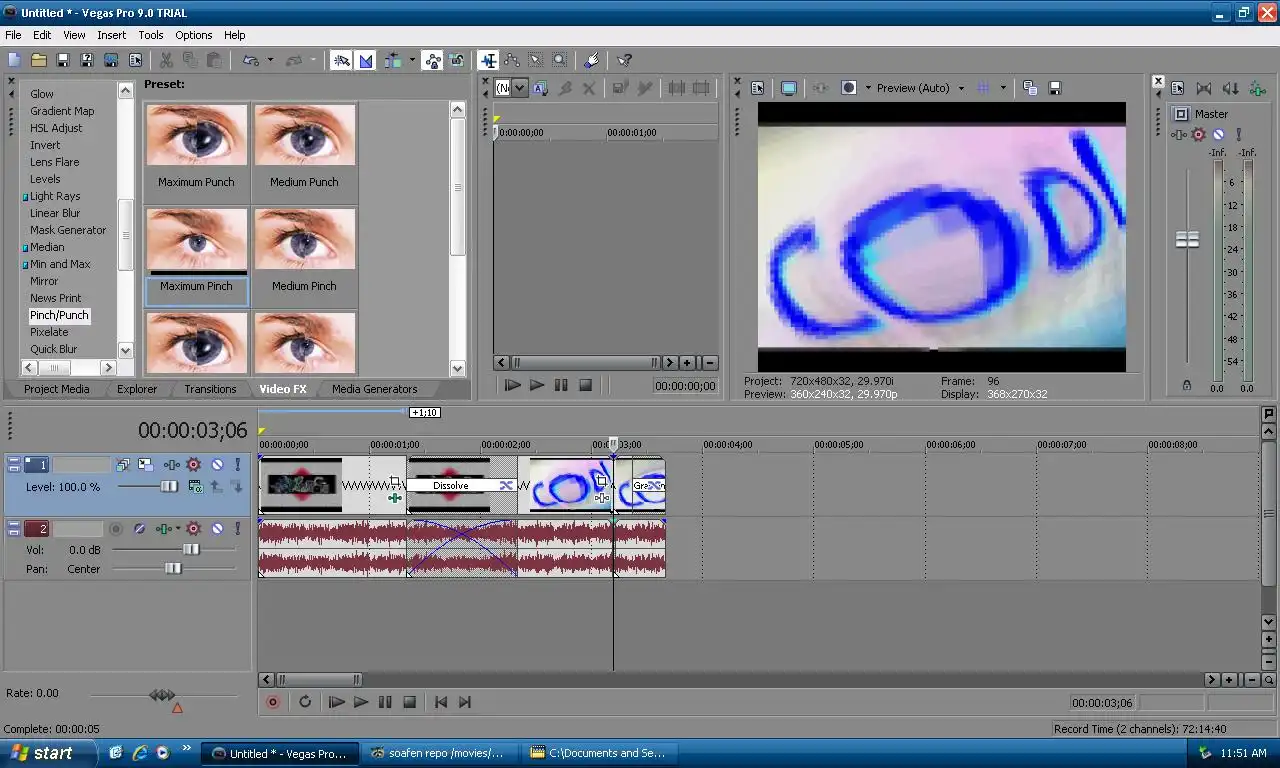Open the Undo history dropdown arrow
The width and height of the screenshot is (1280, 768).
tap(270, 60)
